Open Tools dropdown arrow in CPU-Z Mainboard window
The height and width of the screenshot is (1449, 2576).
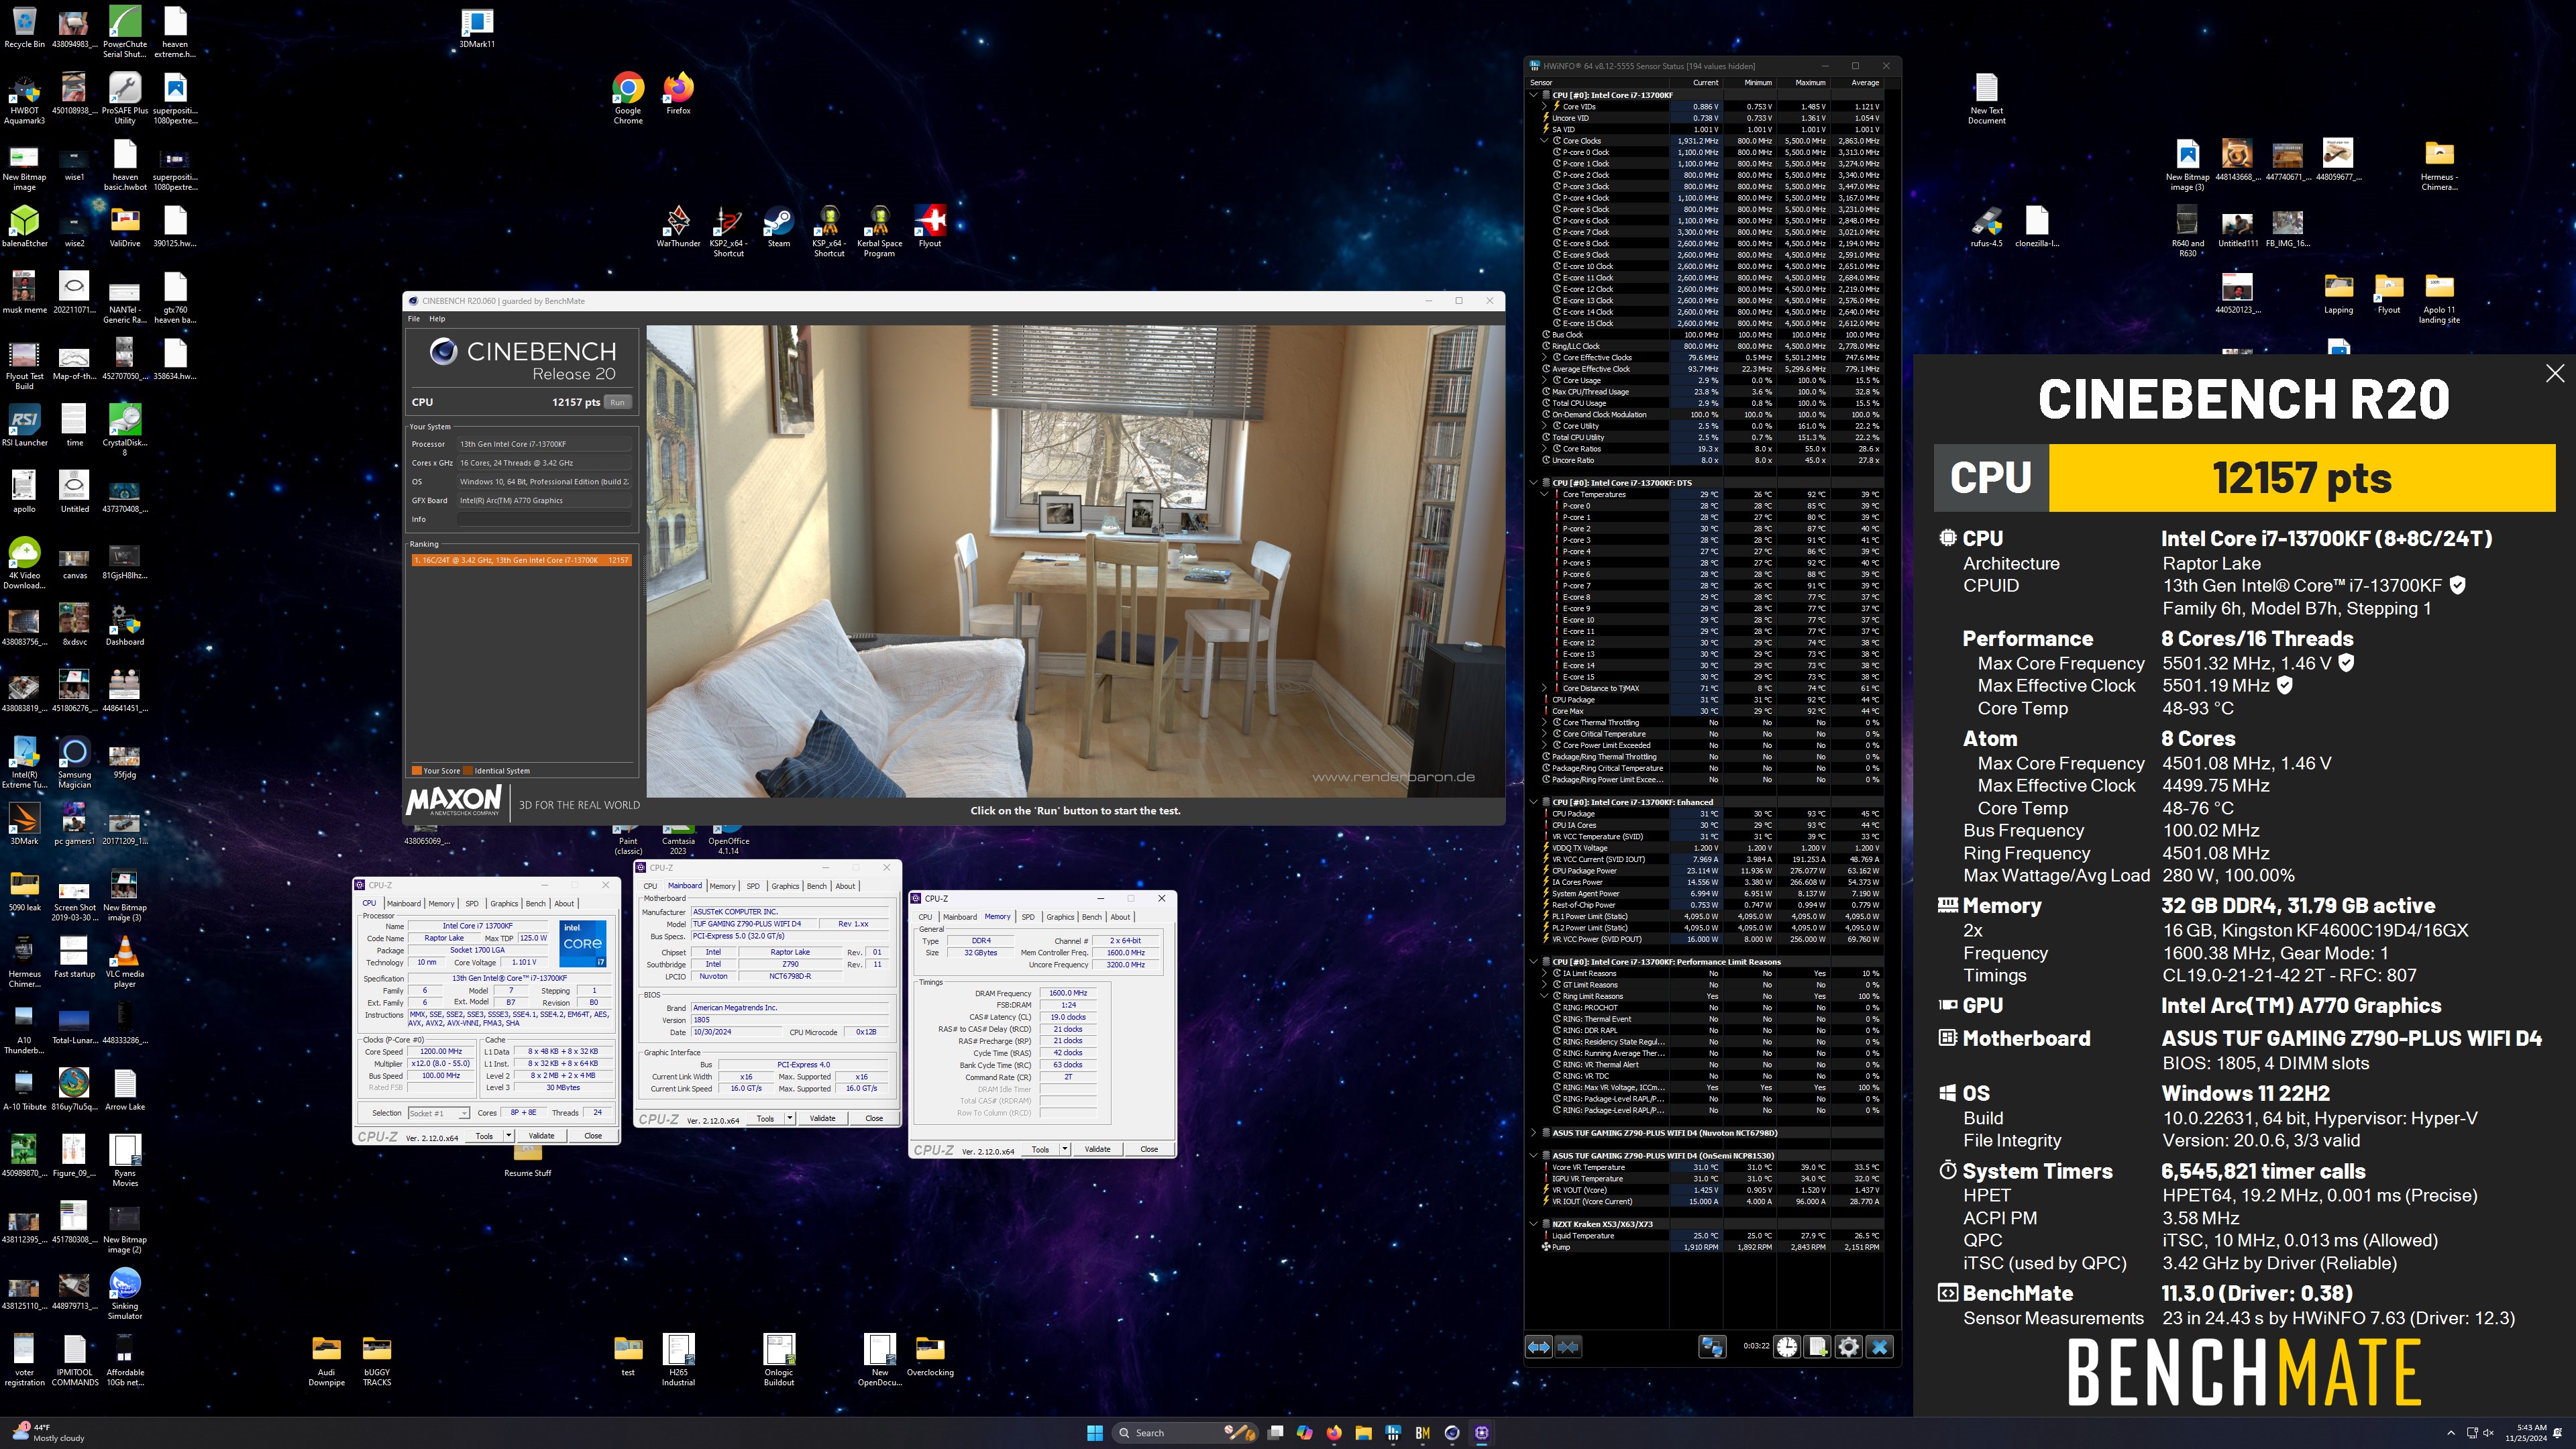790,1118
